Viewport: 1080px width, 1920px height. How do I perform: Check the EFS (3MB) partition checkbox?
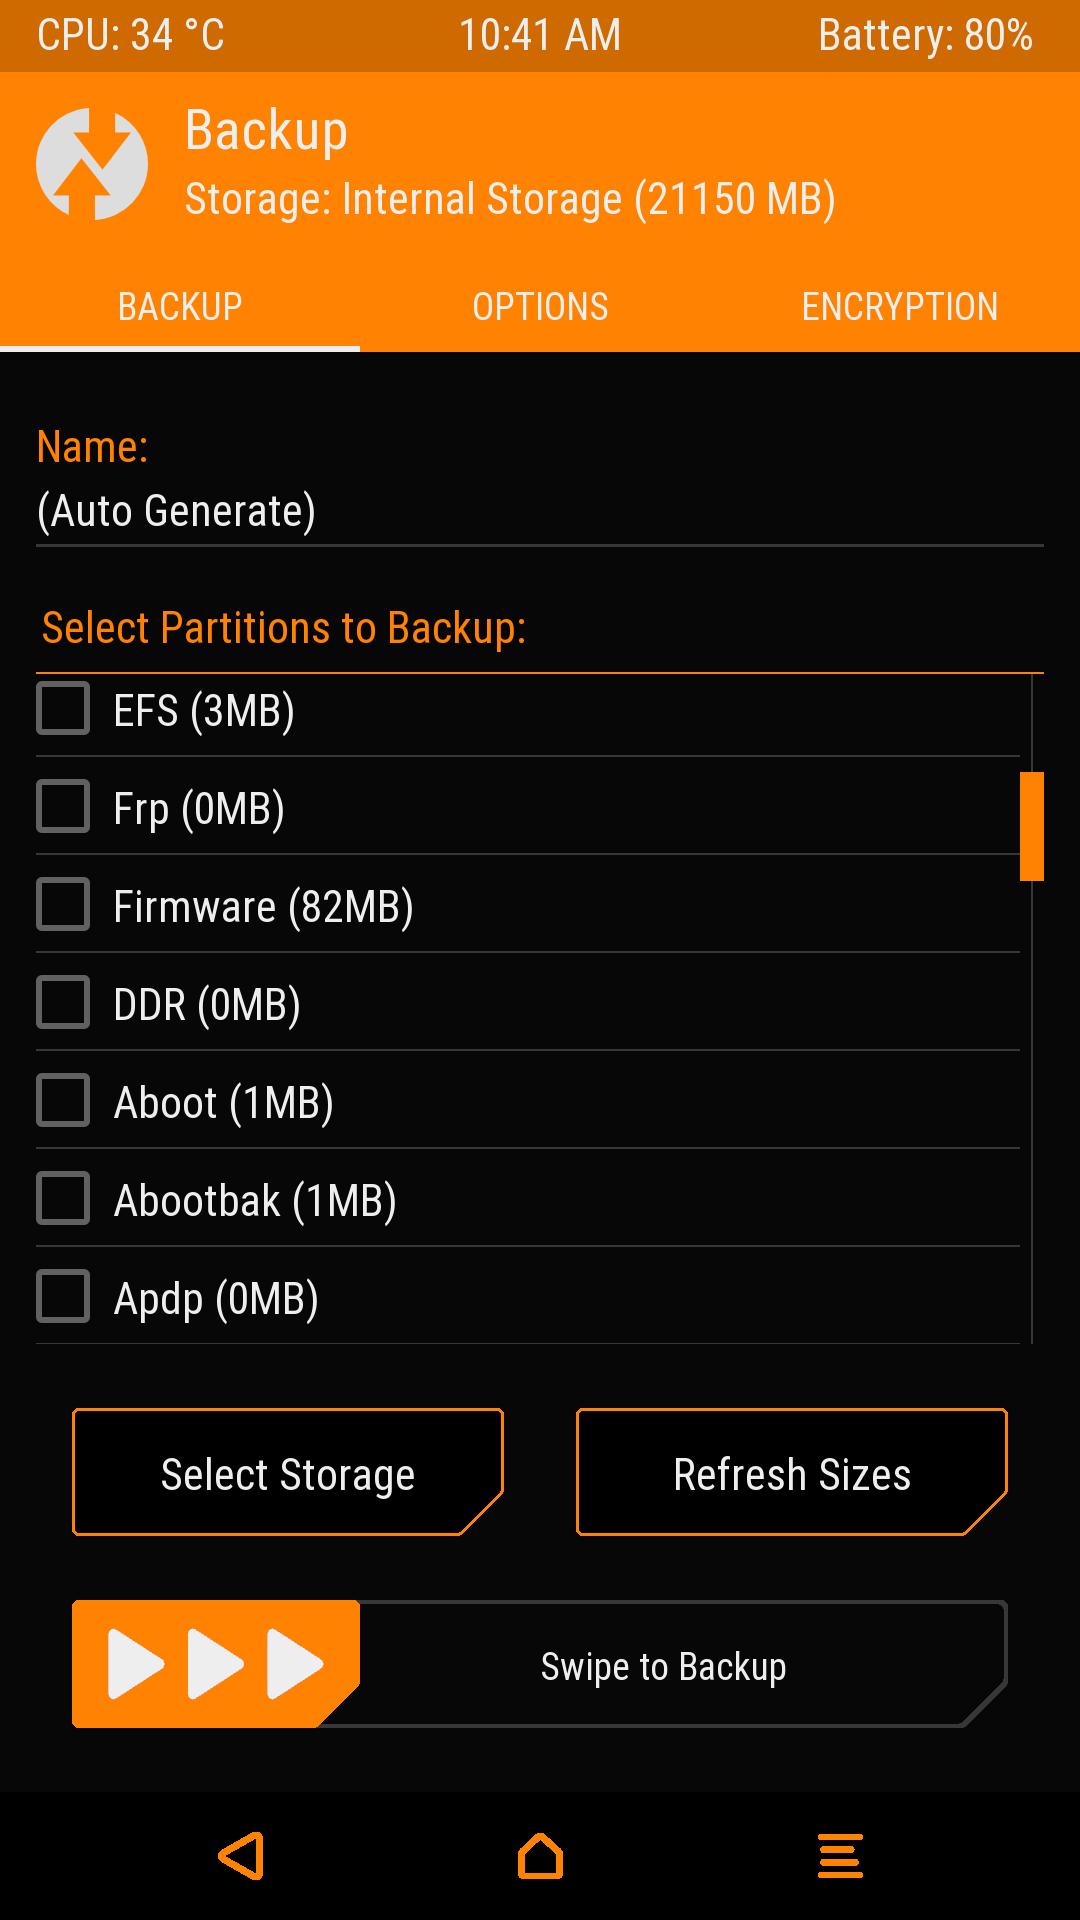coord(63,709)
